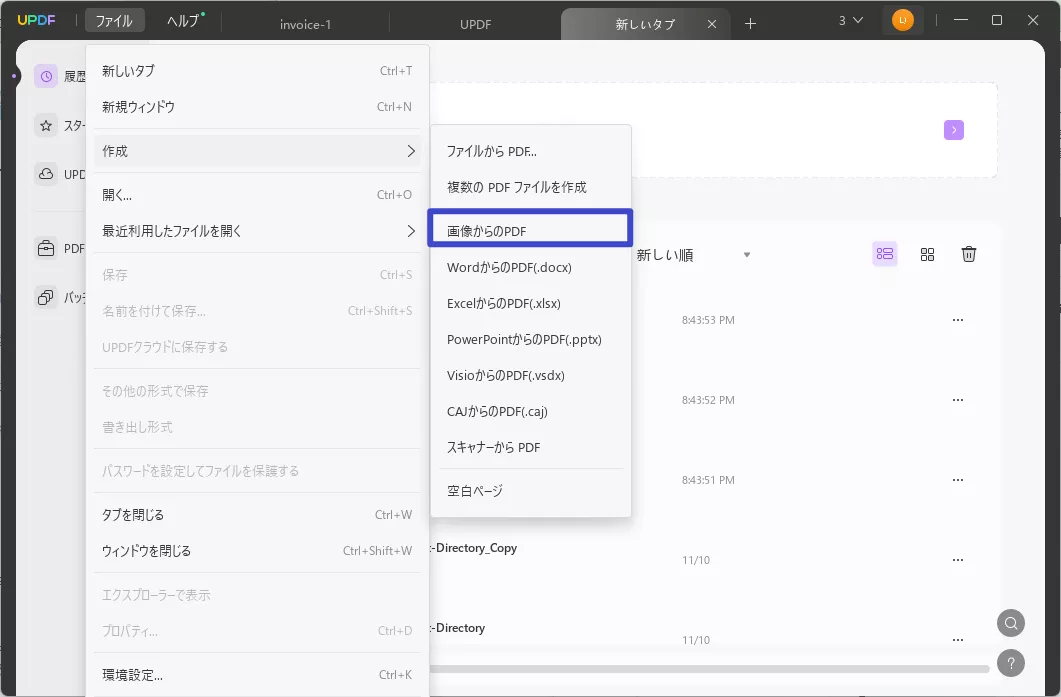Choose タブを閉じる menu item

coord(257,515)
